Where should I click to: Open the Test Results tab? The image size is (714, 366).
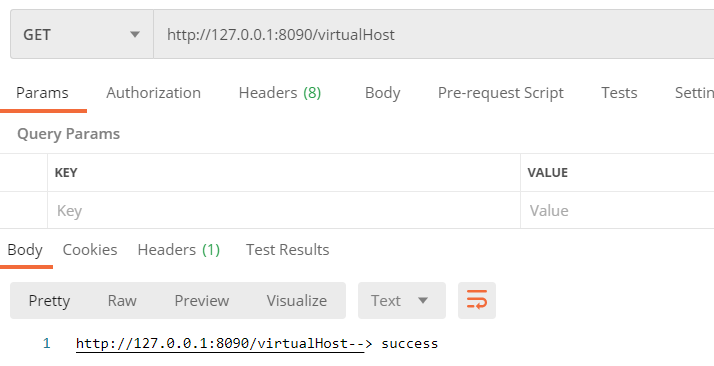[x=287, y=250]
